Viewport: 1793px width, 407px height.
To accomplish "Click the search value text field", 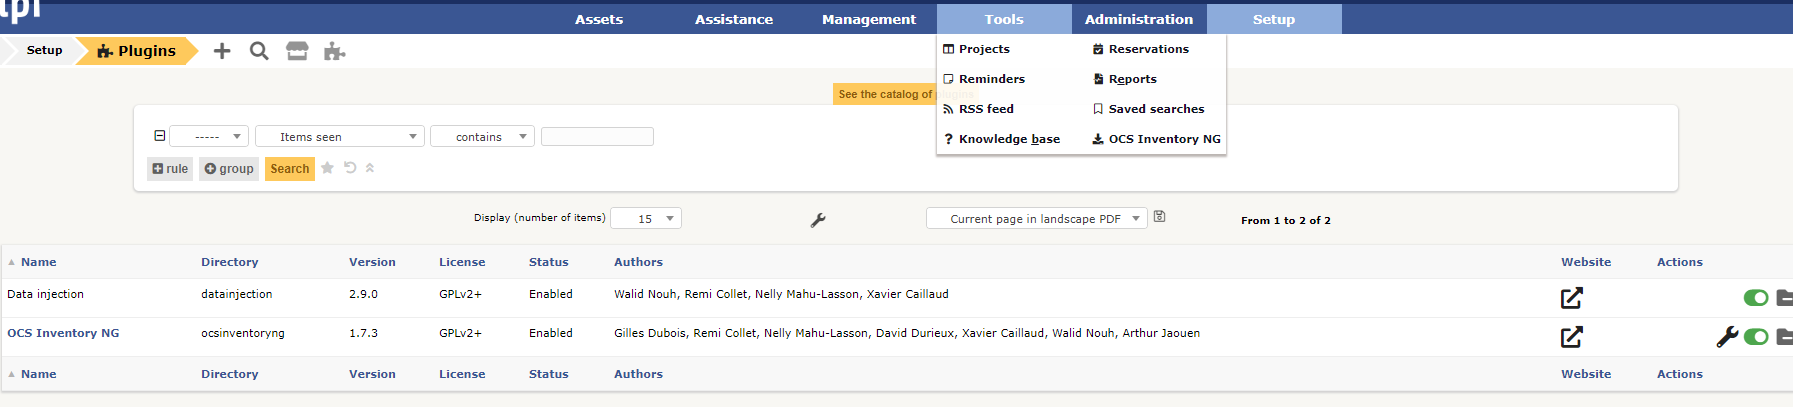I will [597, 136].
